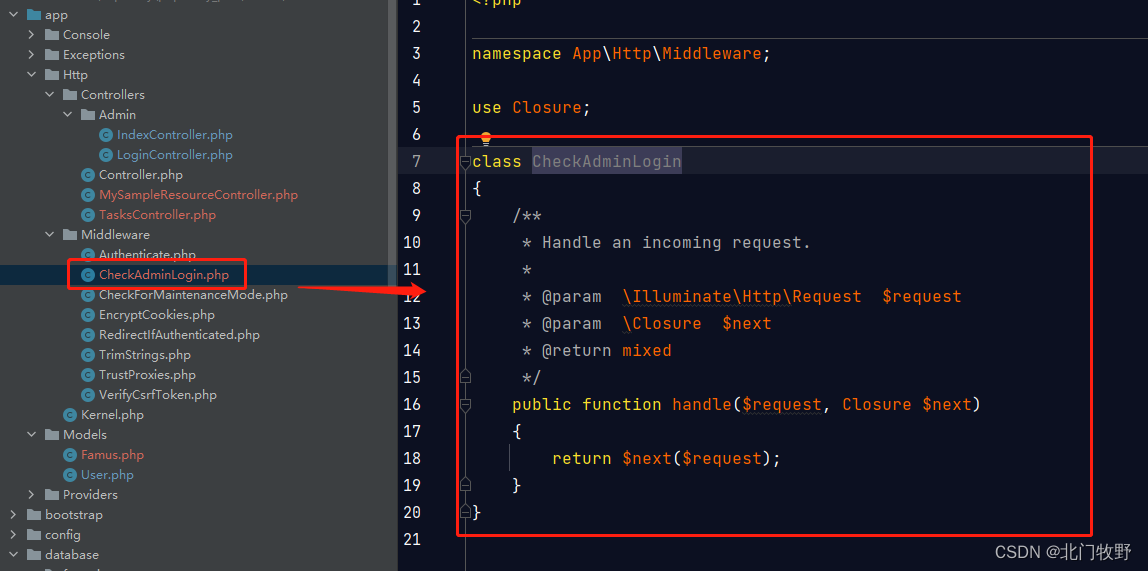Click CheckAdminLogin class name in editor

(607, 161)
